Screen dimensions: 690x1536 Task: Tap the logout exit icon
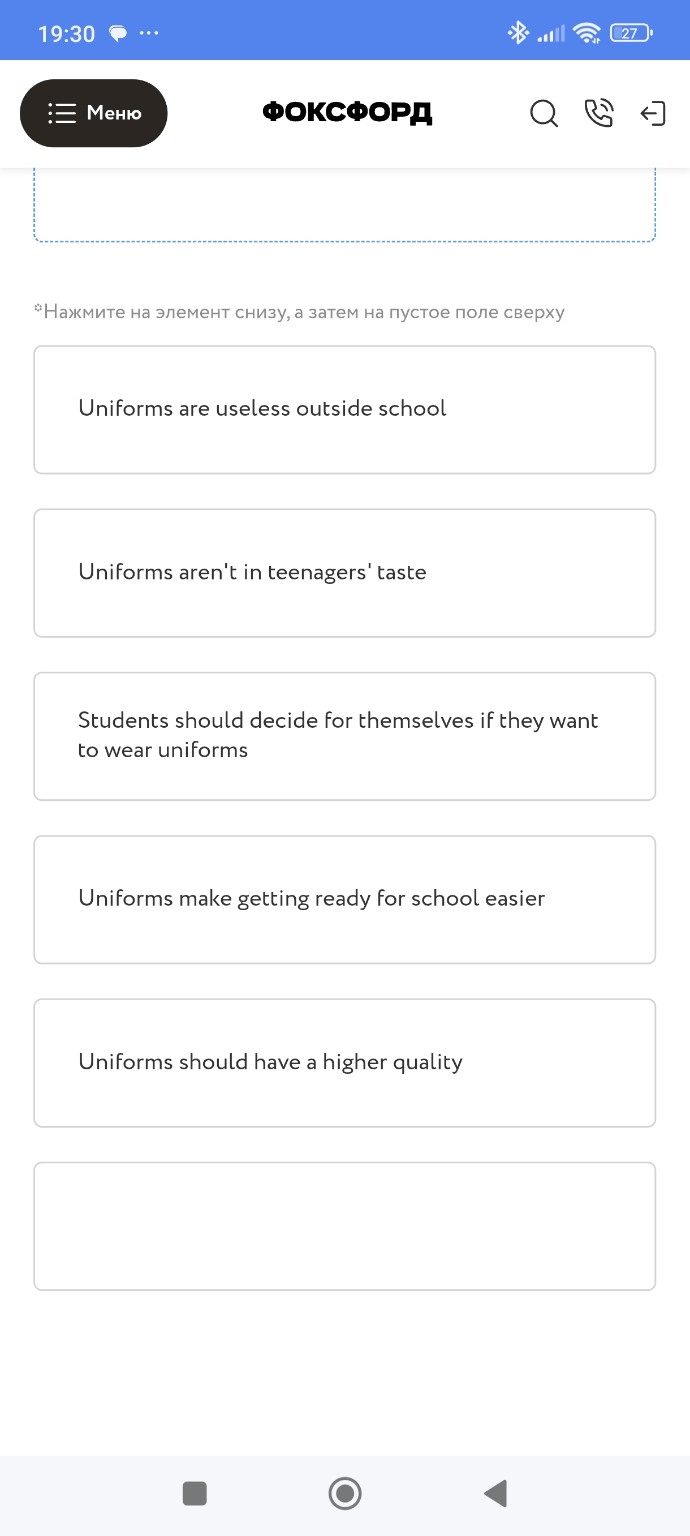click(653, 114)
